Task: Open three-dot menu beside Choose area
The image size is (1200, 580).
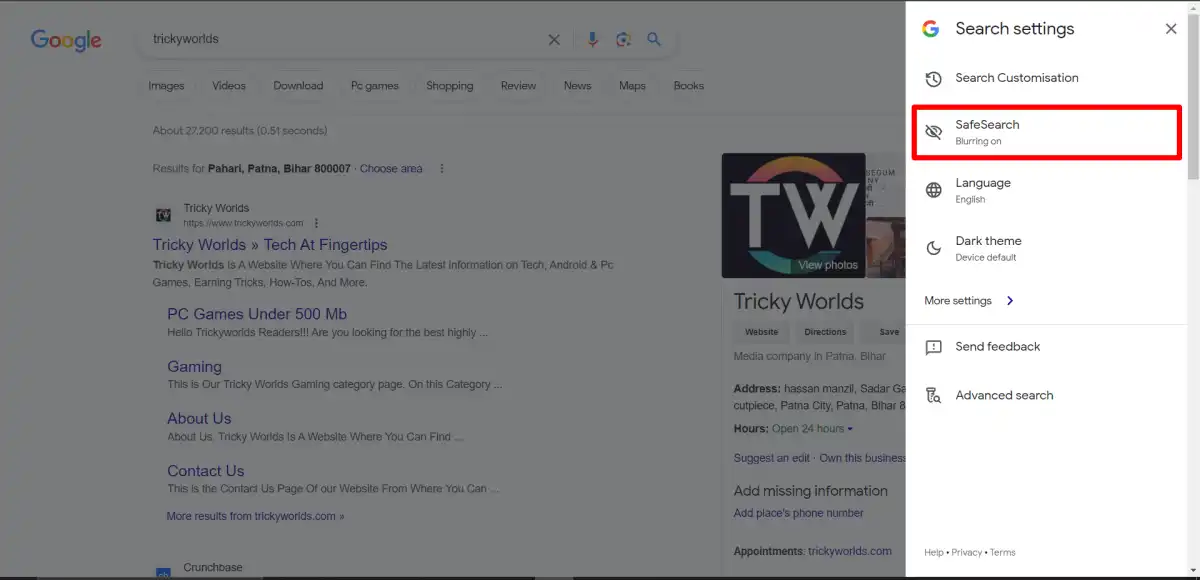Action: point(442,169)
